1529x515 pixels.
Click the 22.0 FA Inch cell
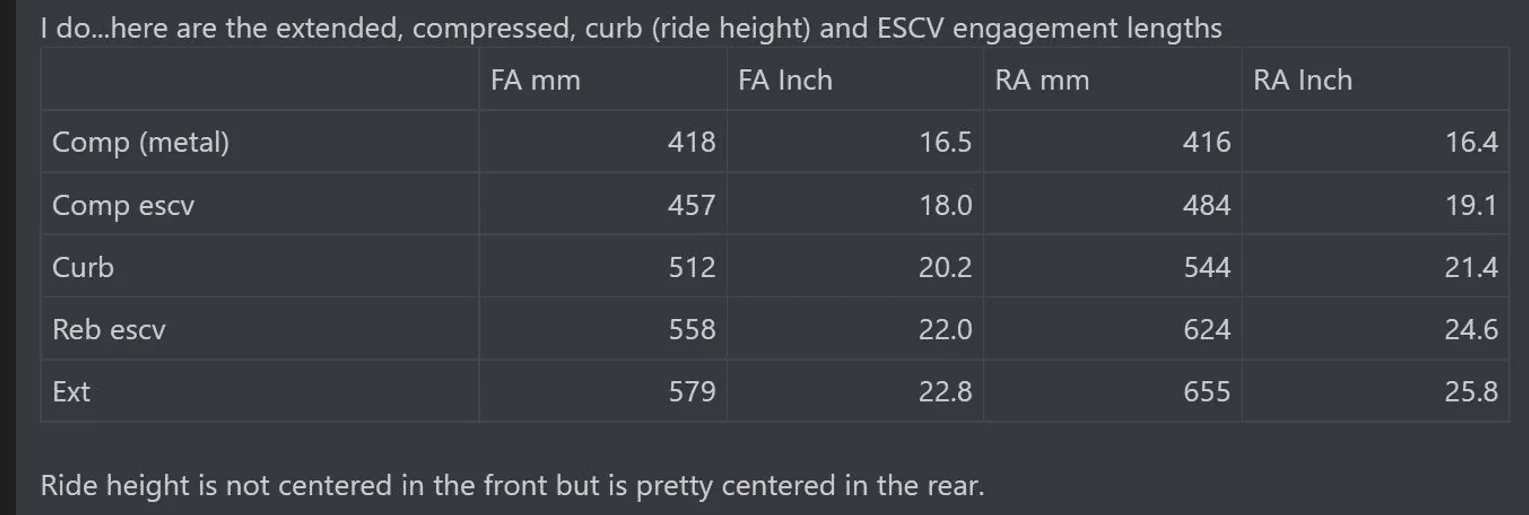coord(945,329)
